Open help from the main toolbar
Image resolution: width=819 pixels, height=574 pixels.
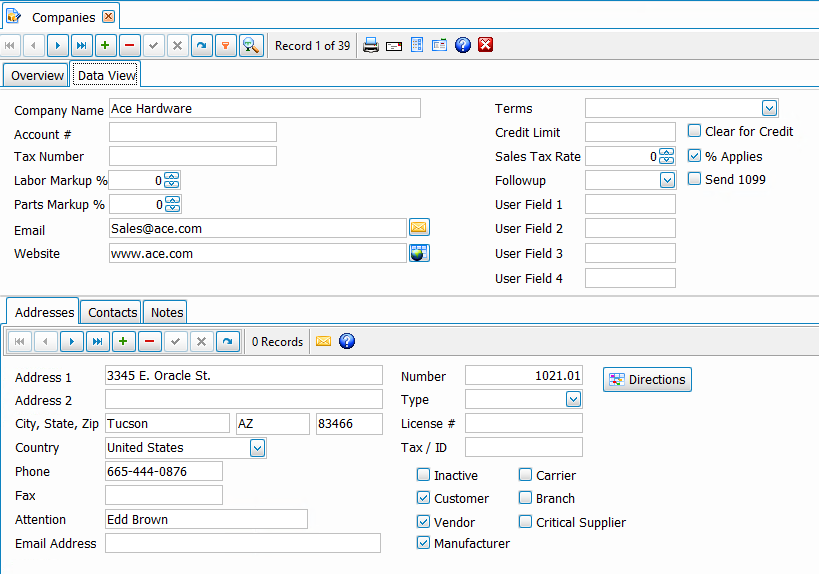463,45
